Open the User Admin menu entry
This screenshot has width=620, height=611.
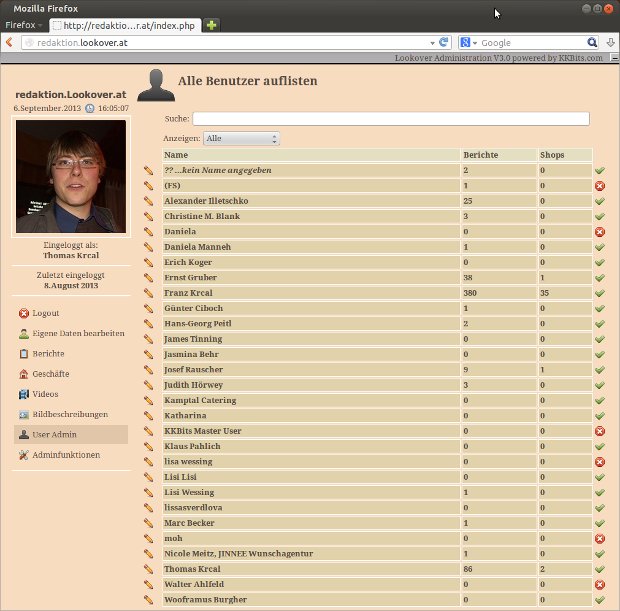[71, 434]
